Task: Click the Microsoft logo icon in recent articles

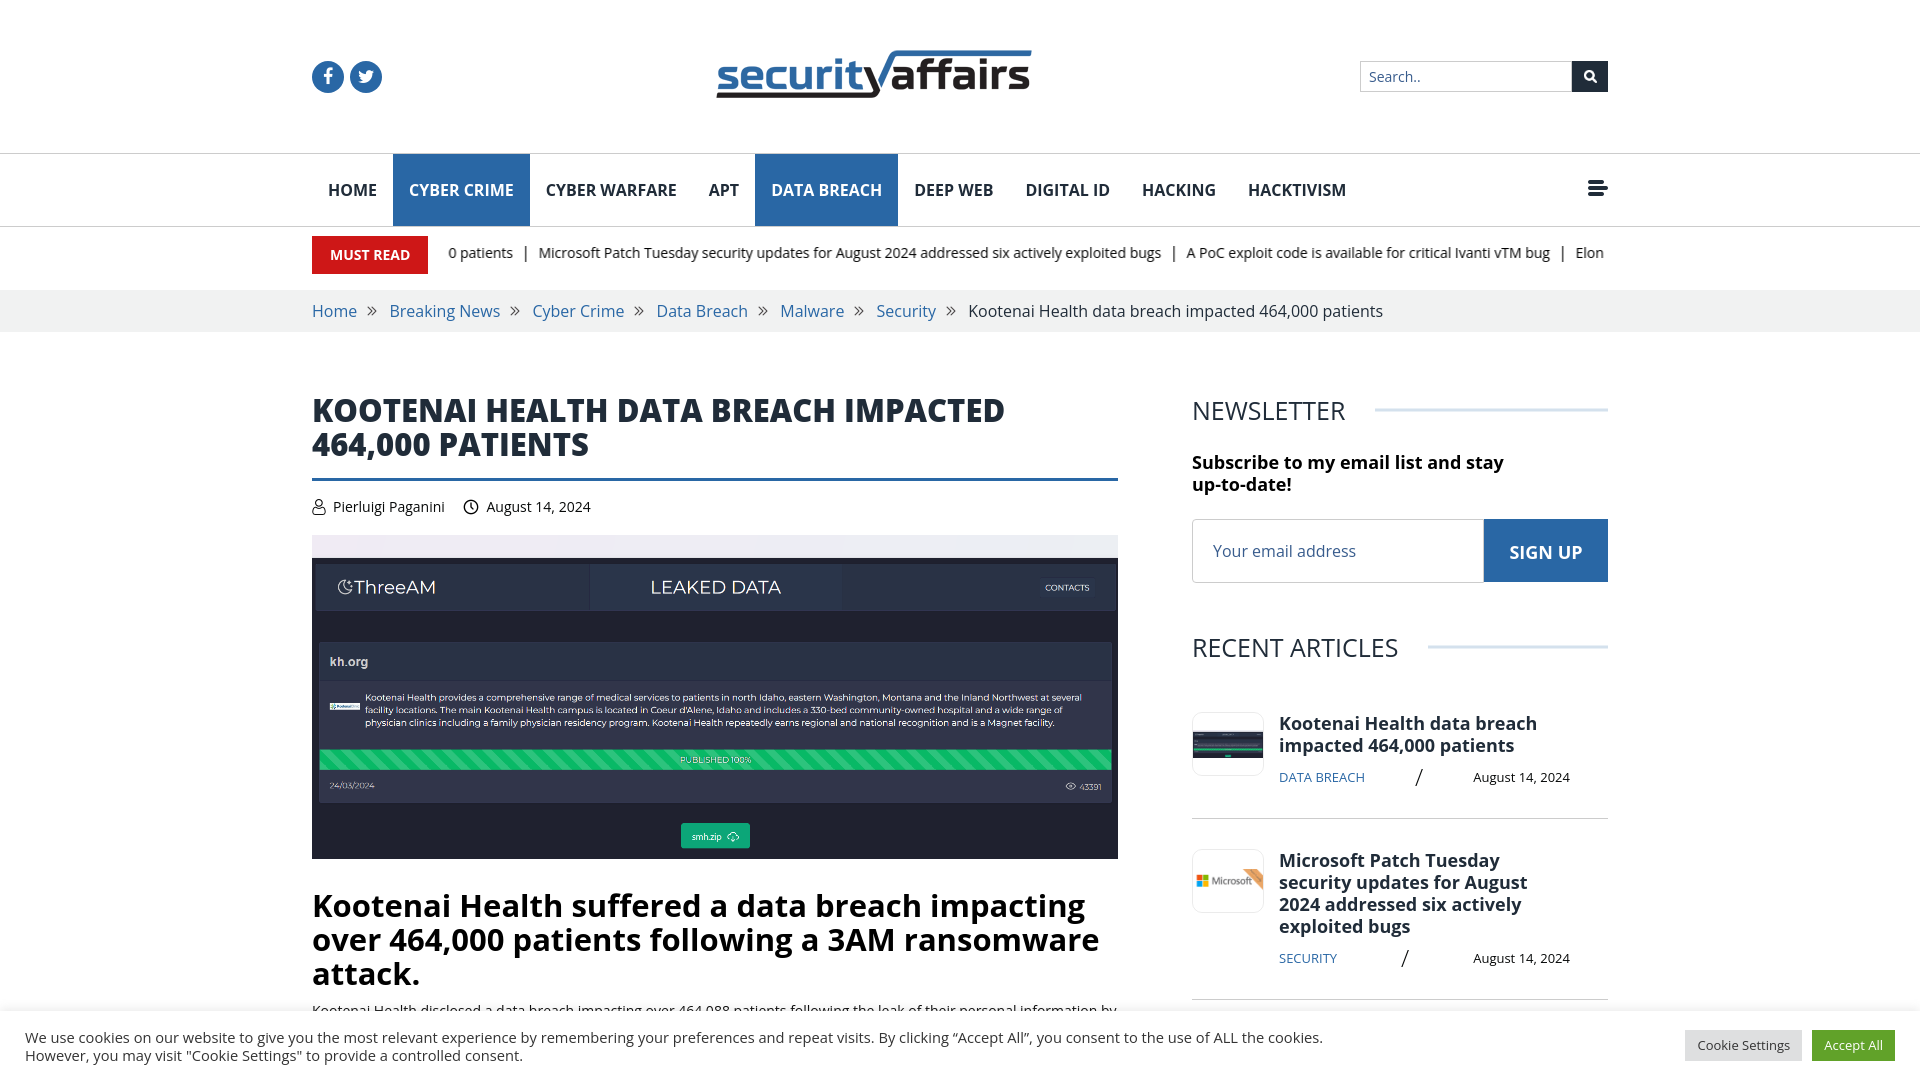Action: point(1228,880)
